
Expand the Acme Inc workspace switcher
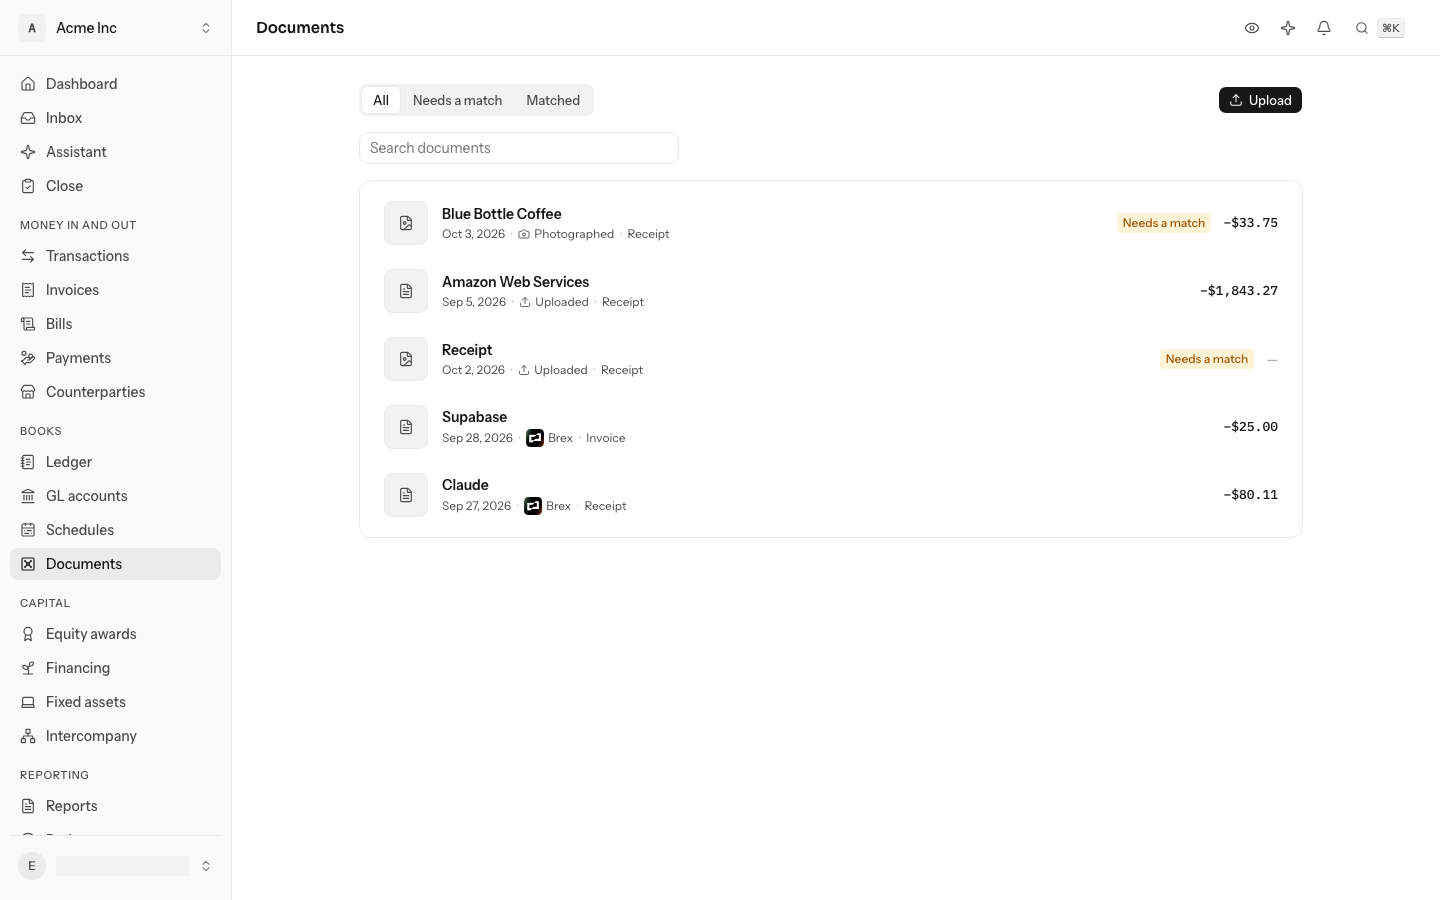pos(115,28)
